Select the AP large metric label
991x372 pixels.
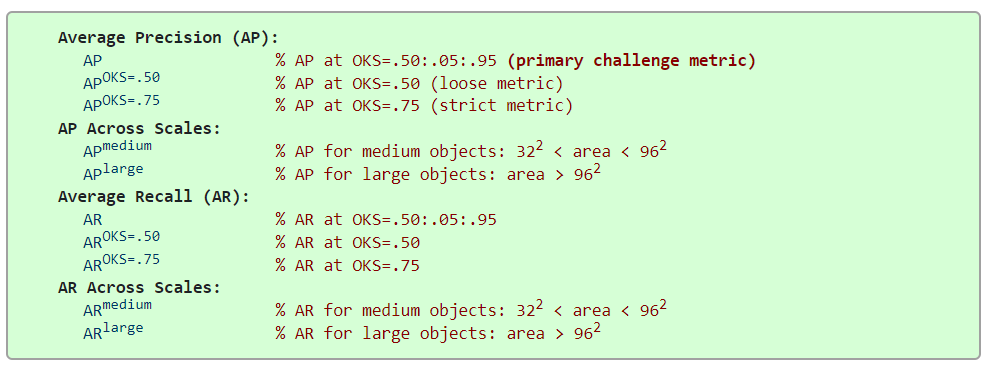113,172
